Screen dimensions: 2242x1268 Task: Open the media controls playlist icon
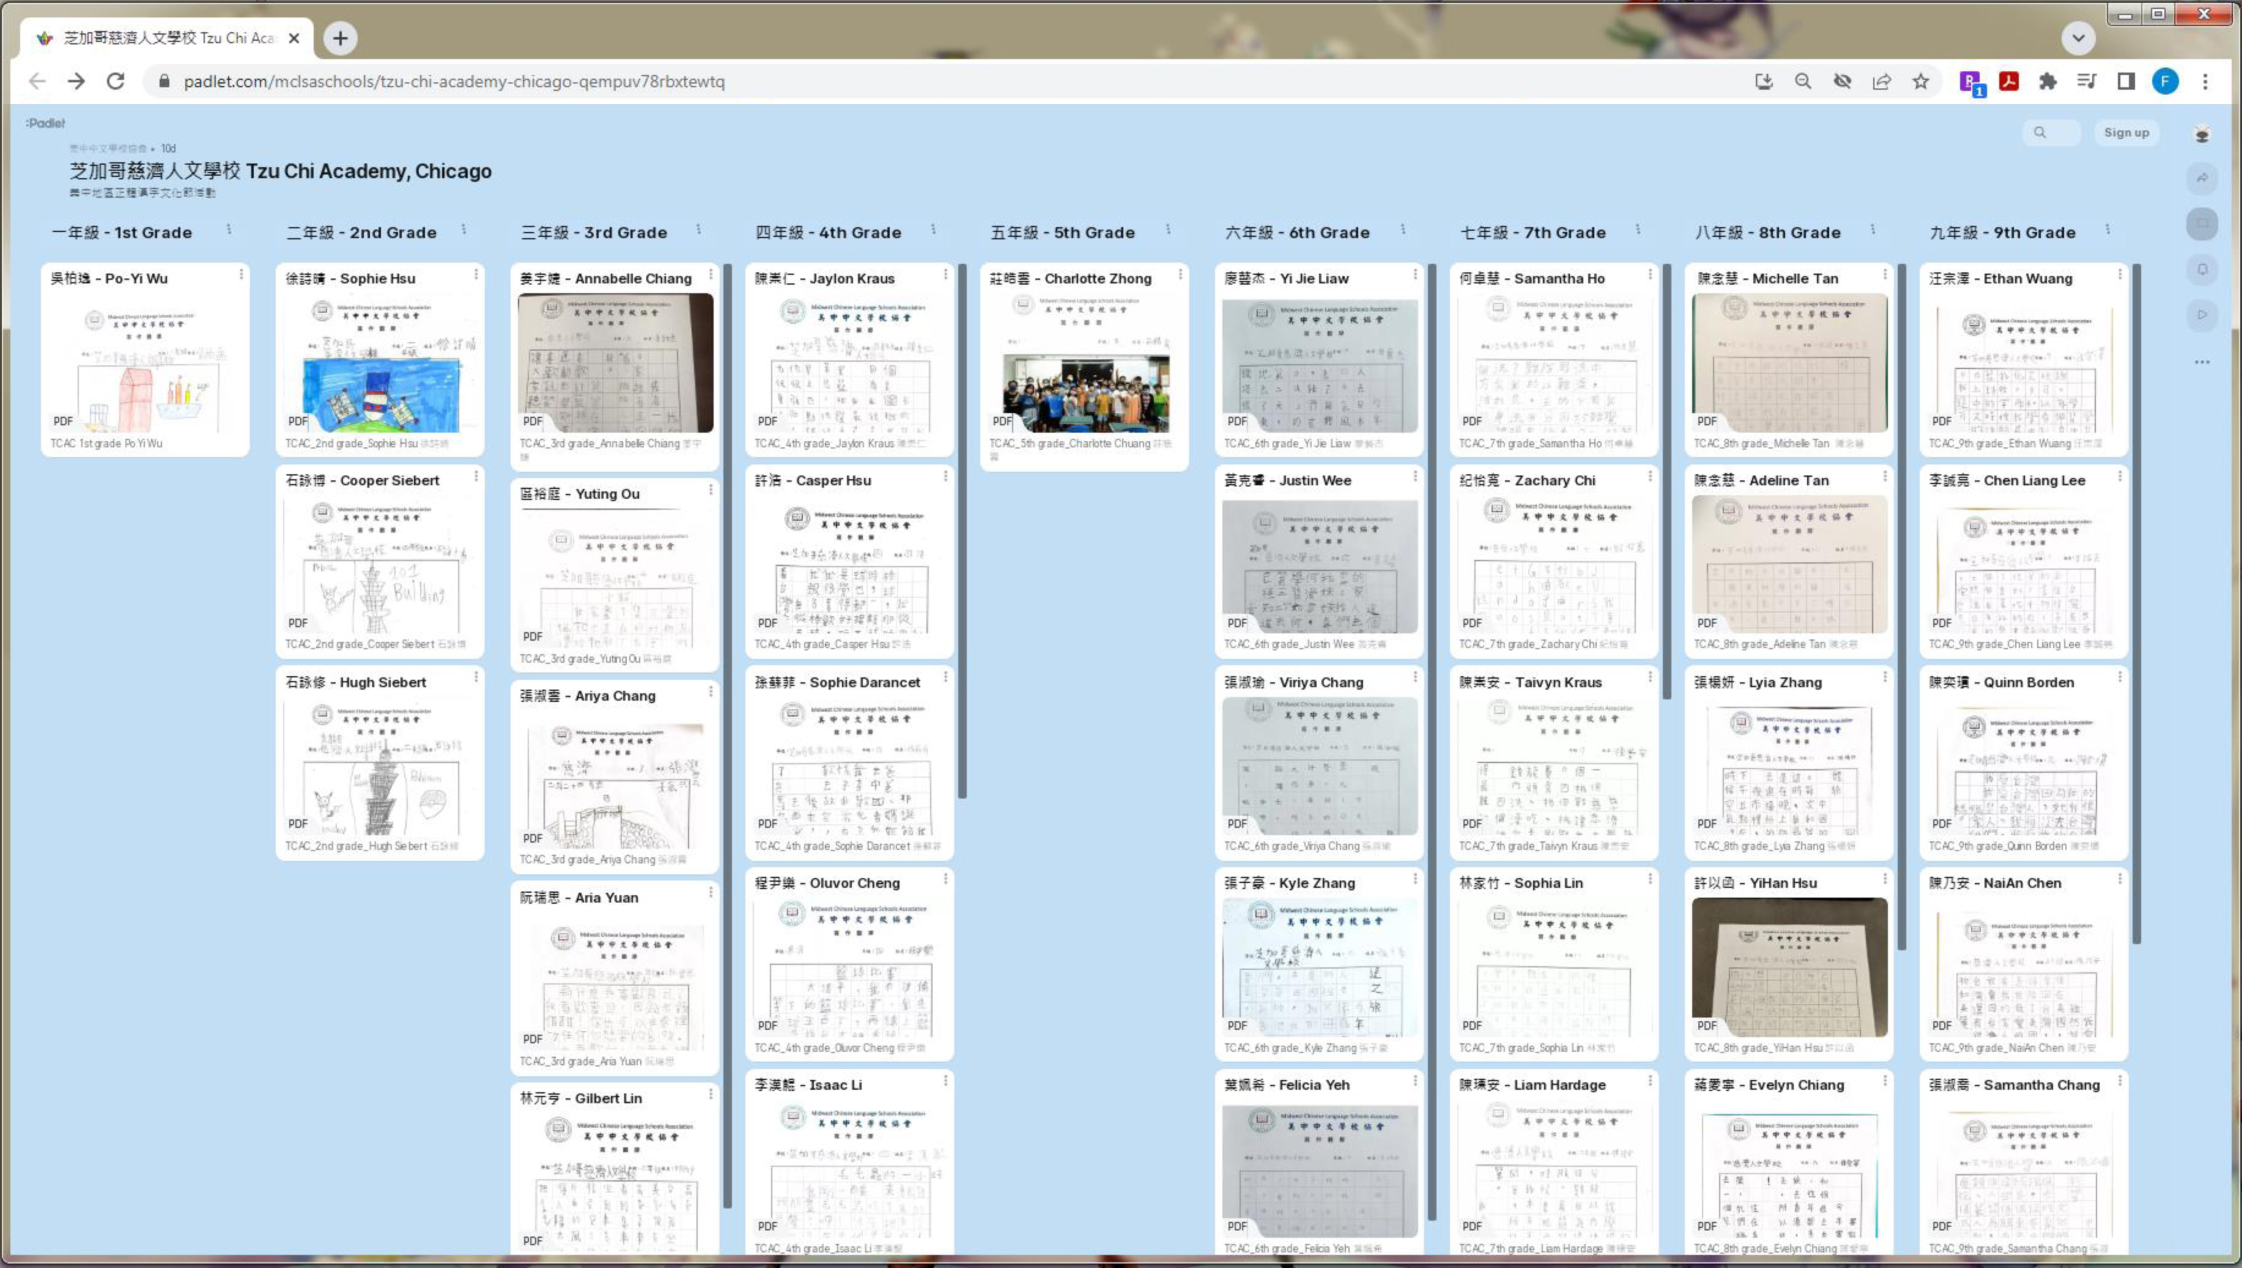coord(2087,82)
